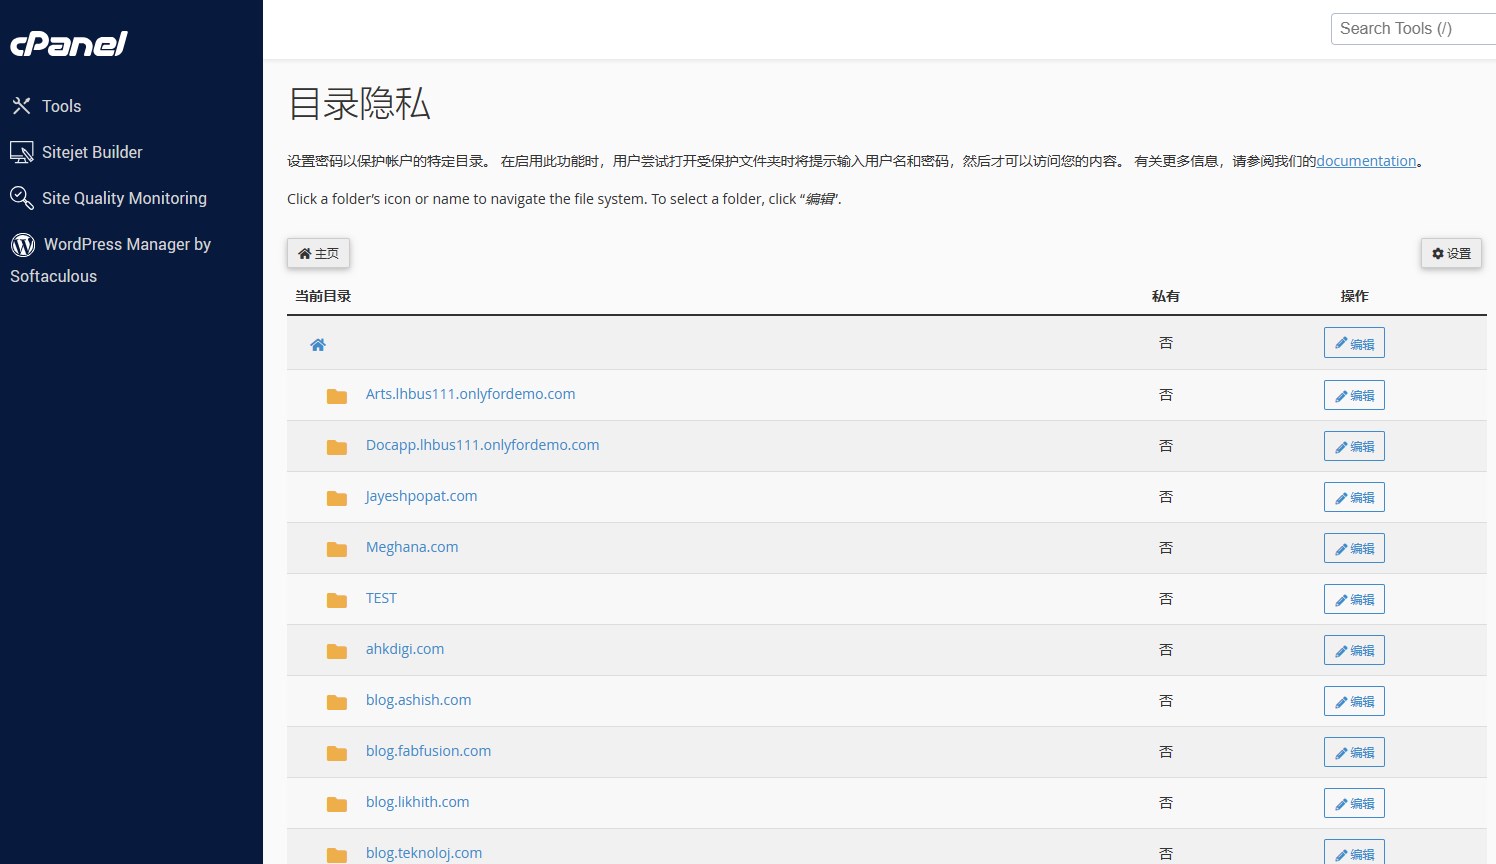Open the Tools menu item

[x=61, y=106]
